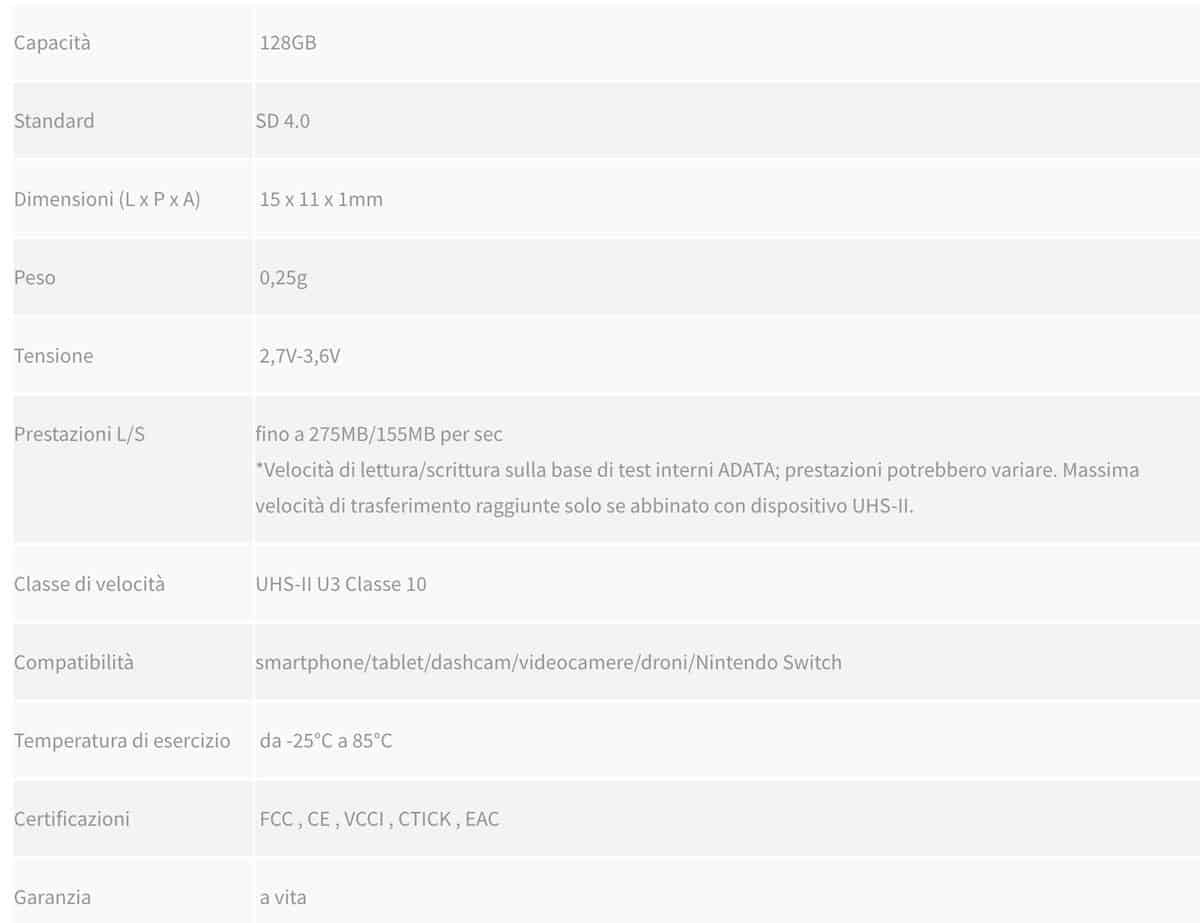Click the Classe di velocità label

point(89,584)
